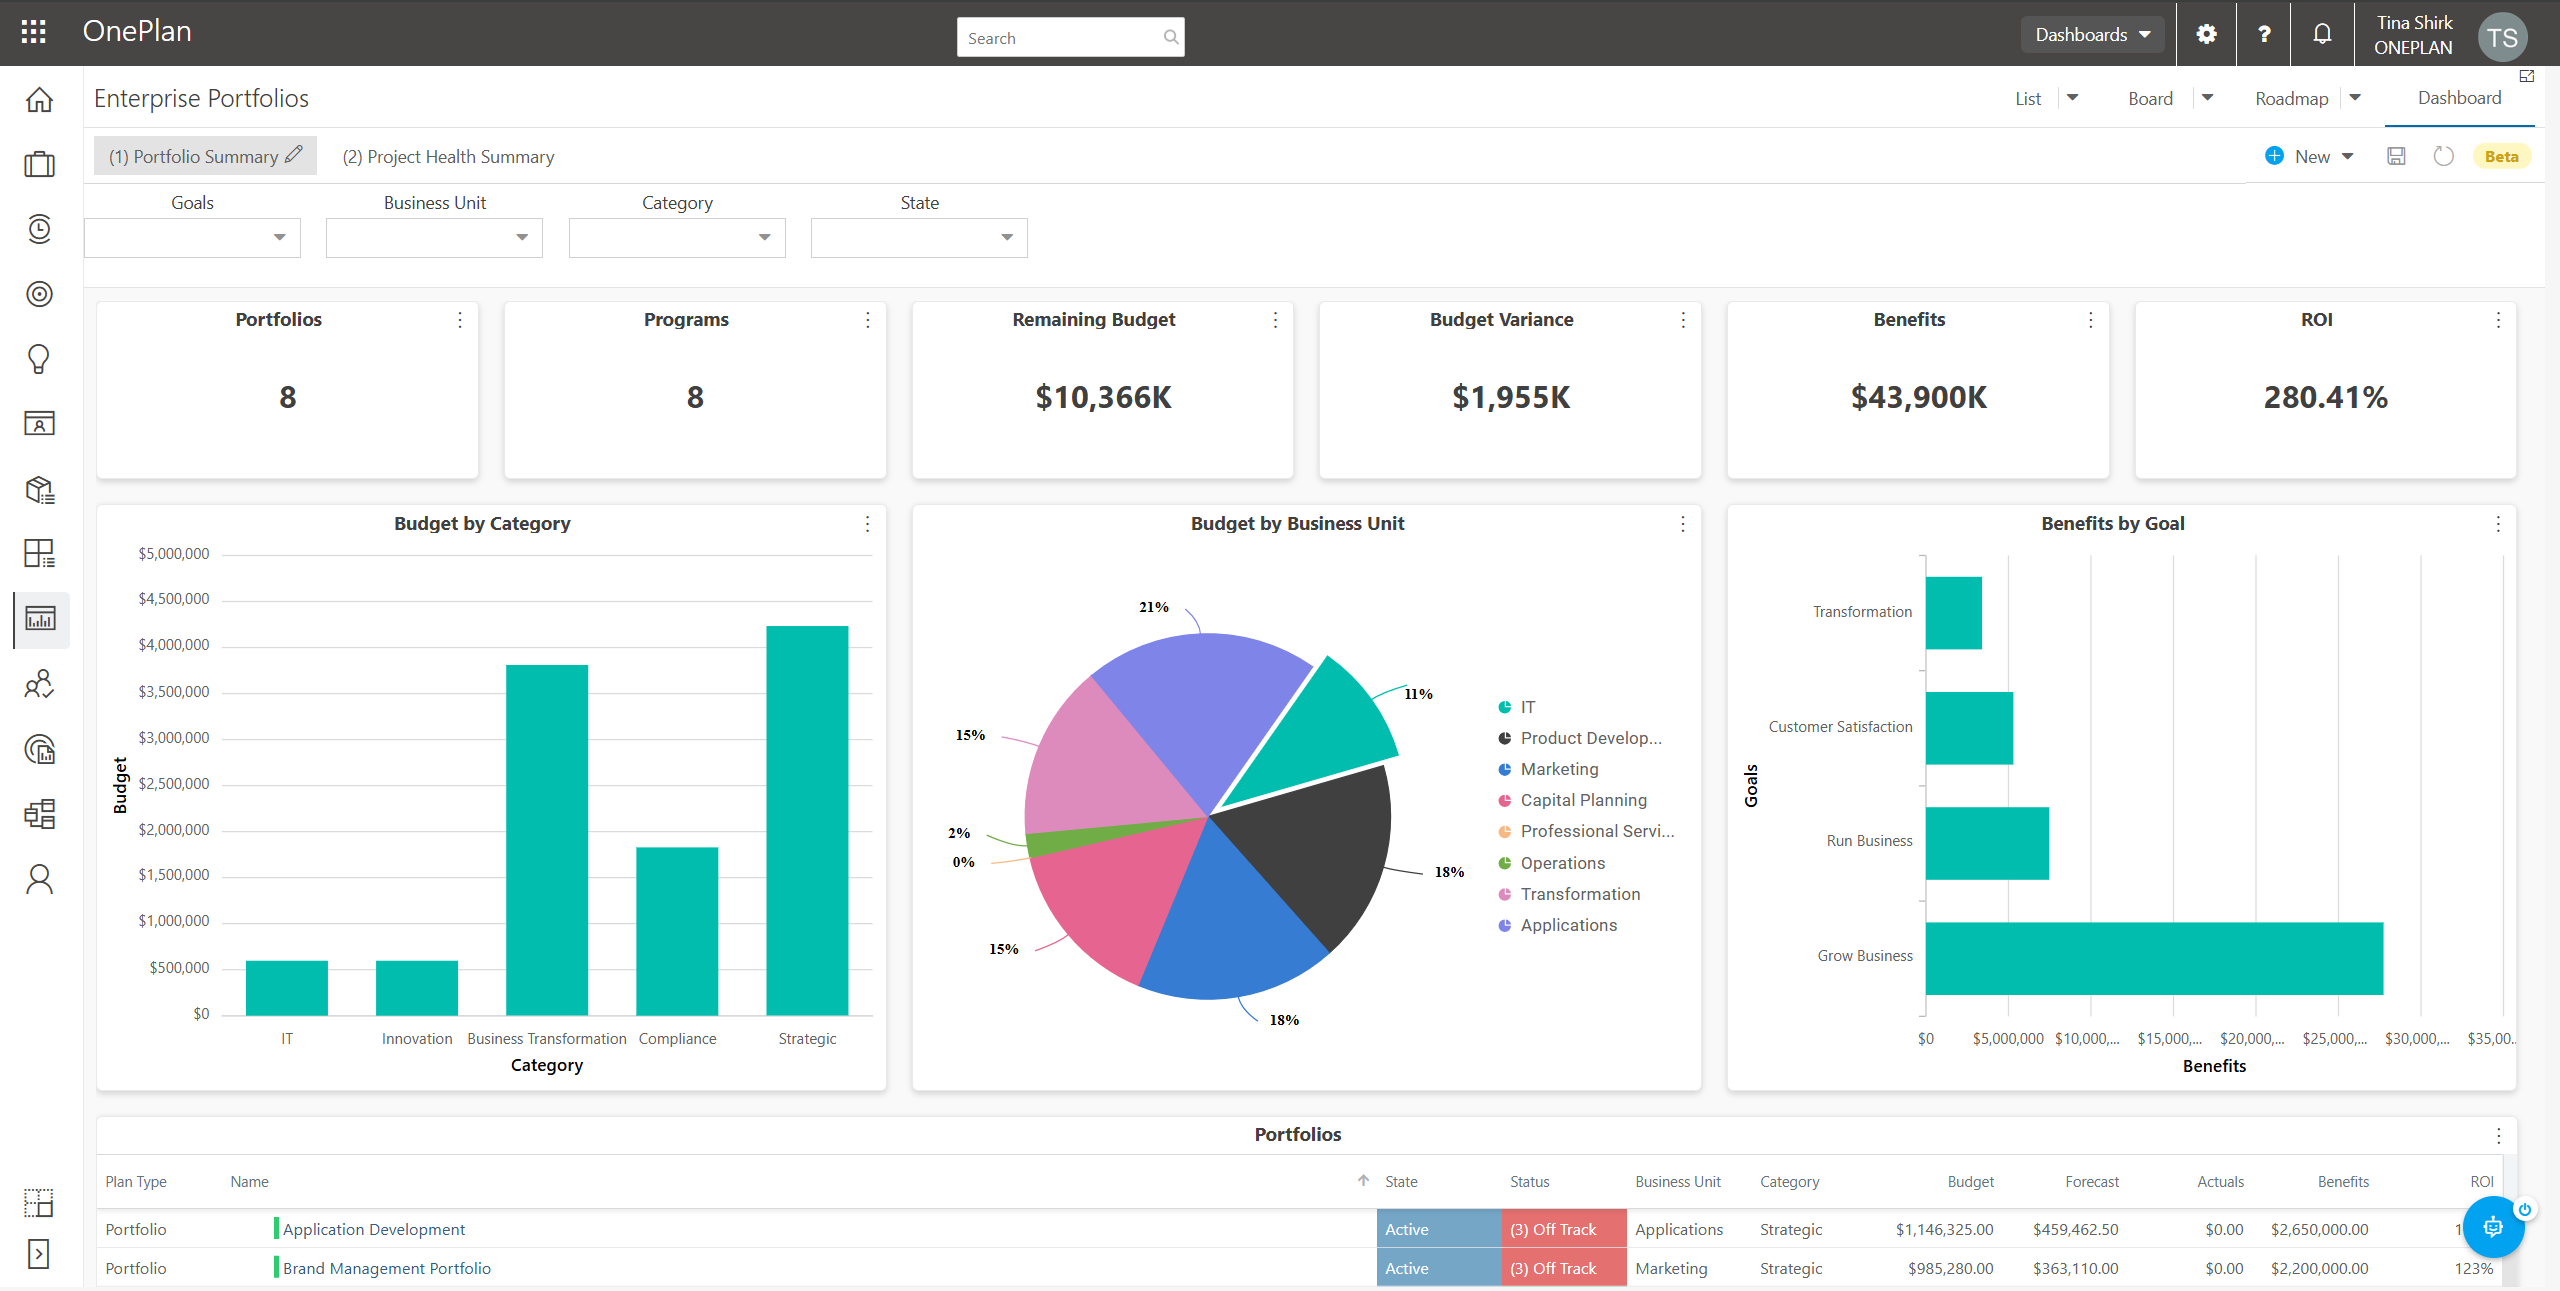Open the Dashboards dropdown in the top bar

pyautogui.click(x=2092, y=34)
